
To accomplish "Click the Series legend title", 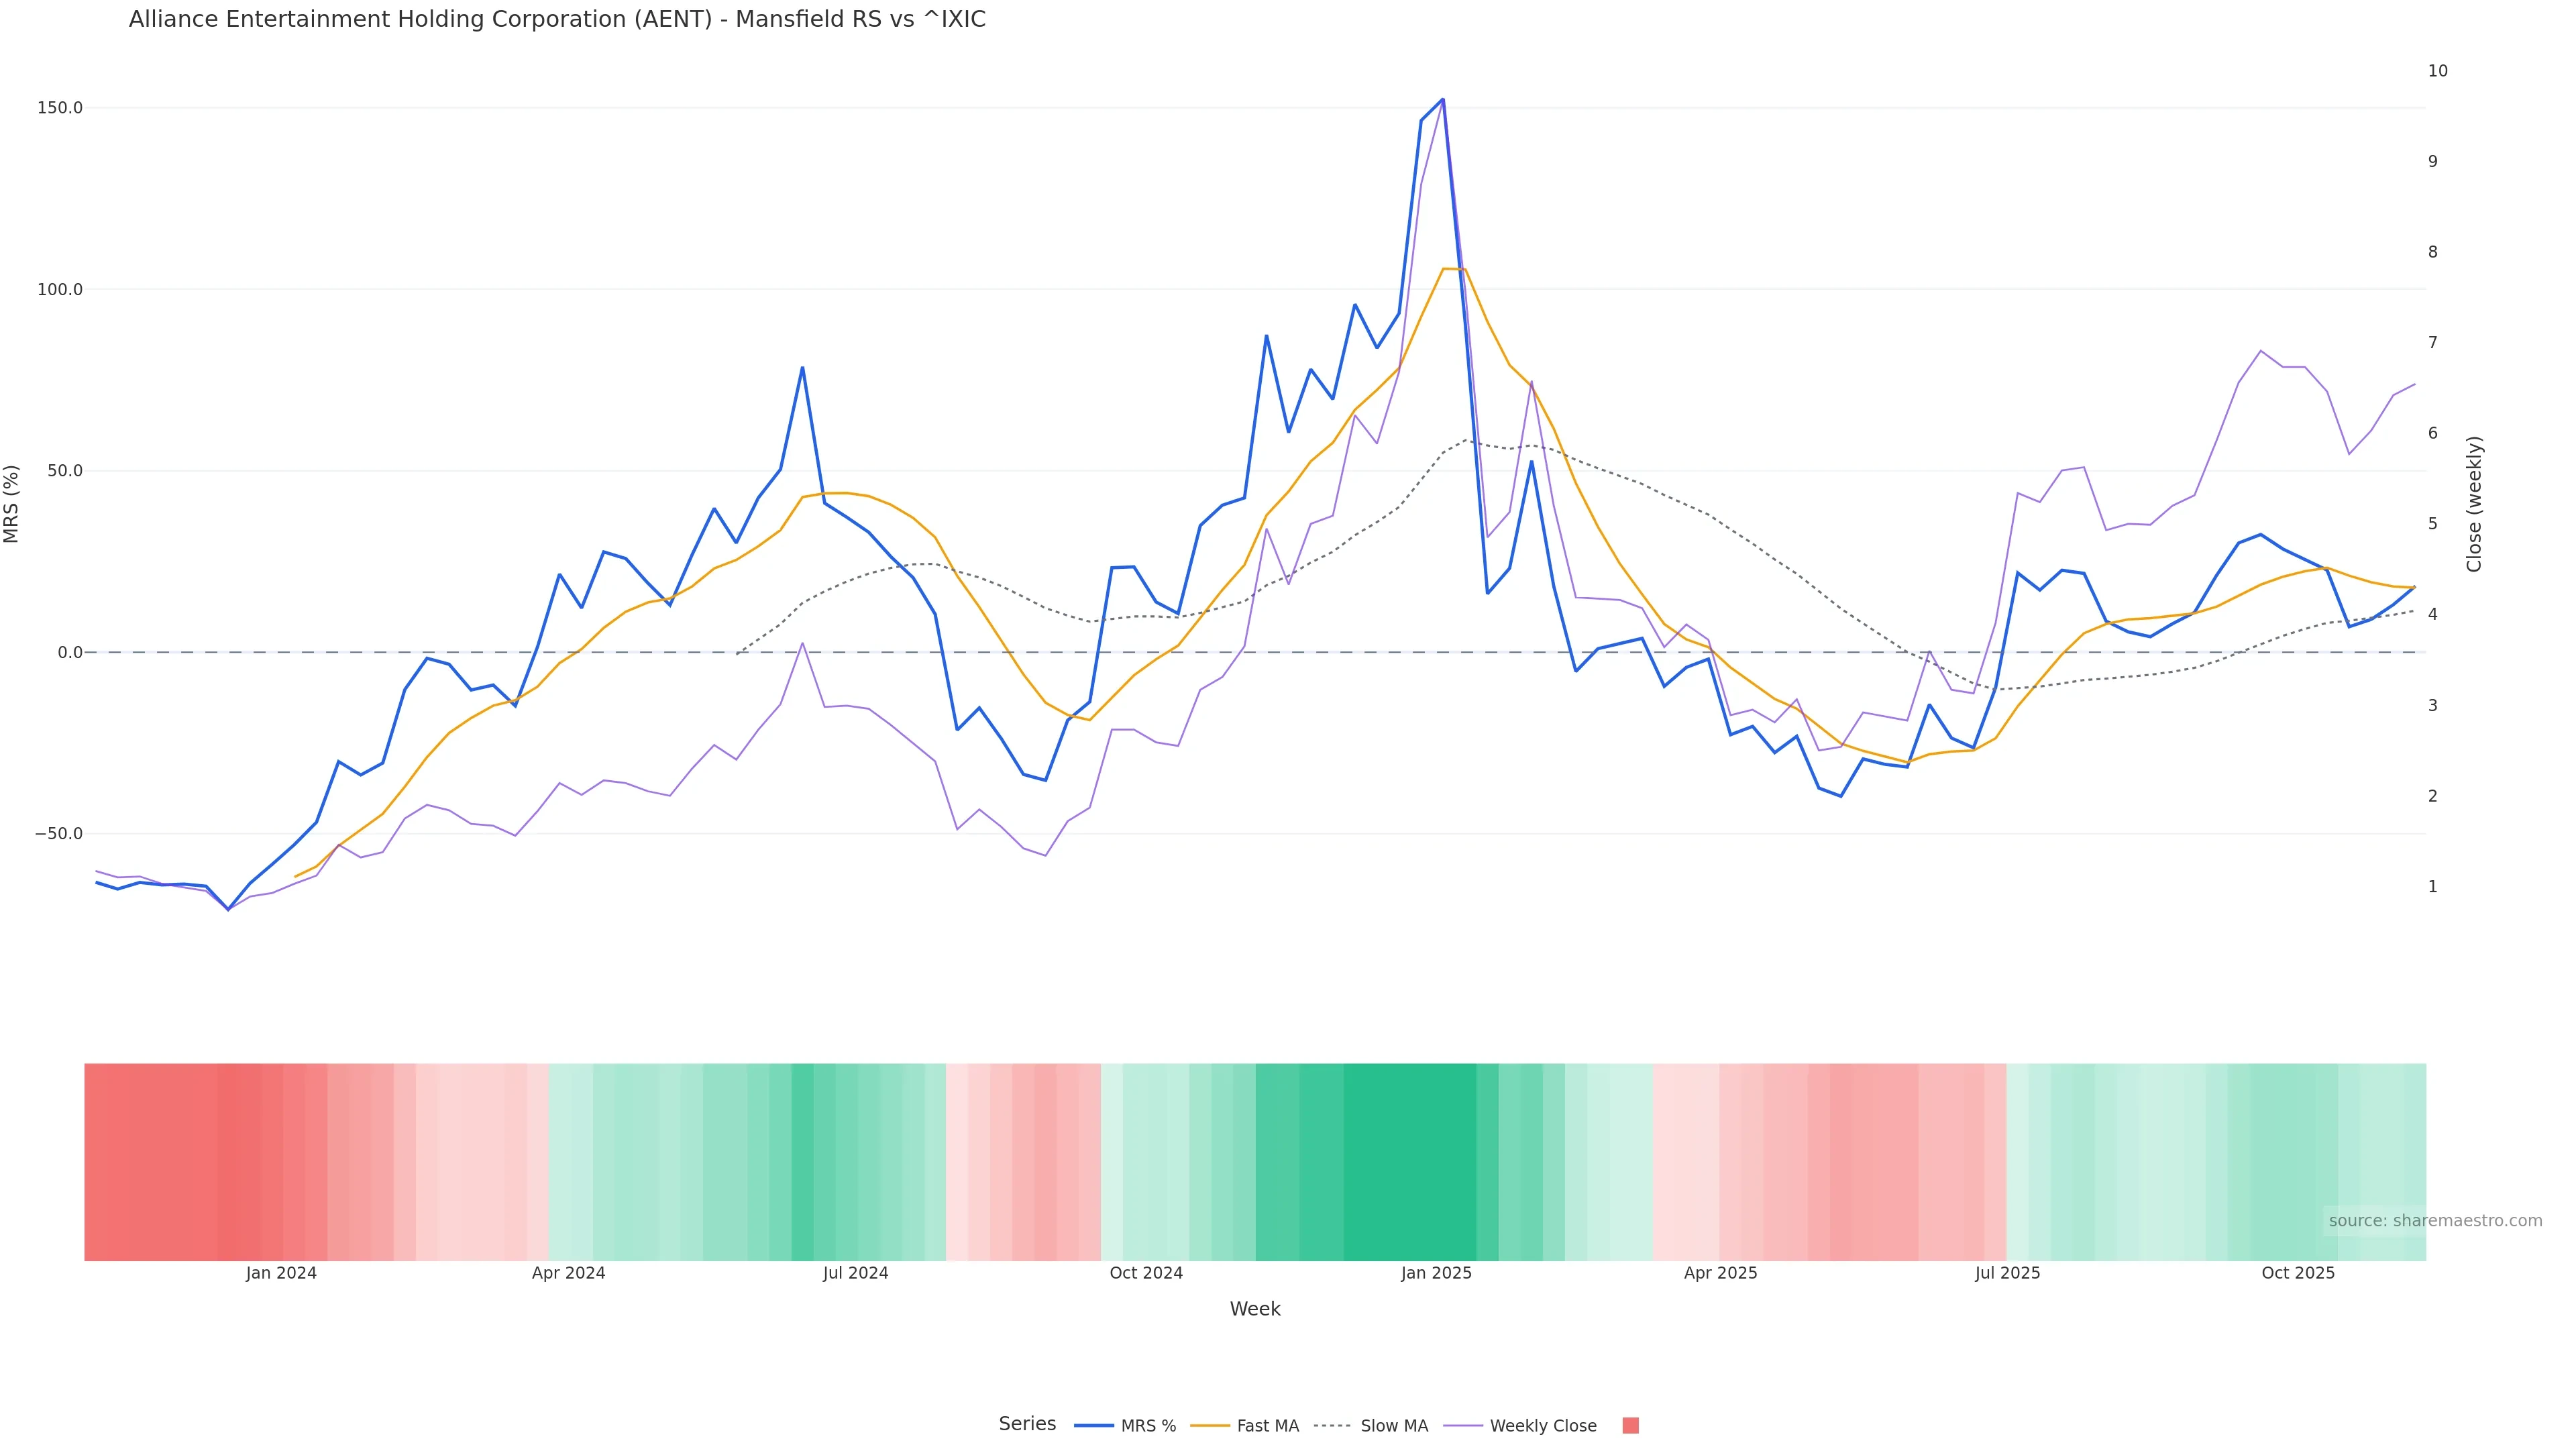I will point(1027,1424).
